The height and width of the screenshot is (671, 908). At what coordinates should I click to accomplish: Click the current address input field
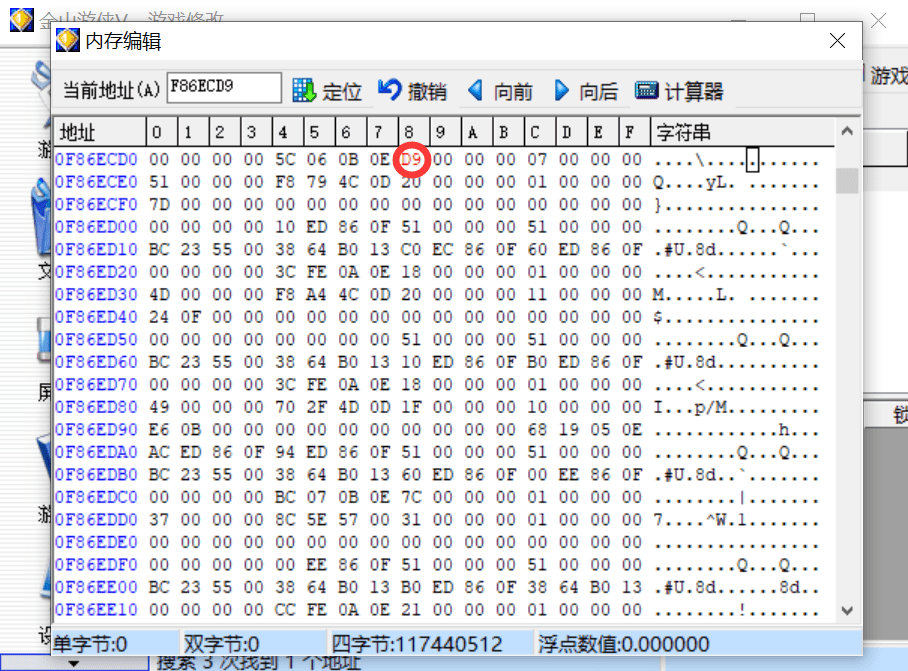point(224,87)
